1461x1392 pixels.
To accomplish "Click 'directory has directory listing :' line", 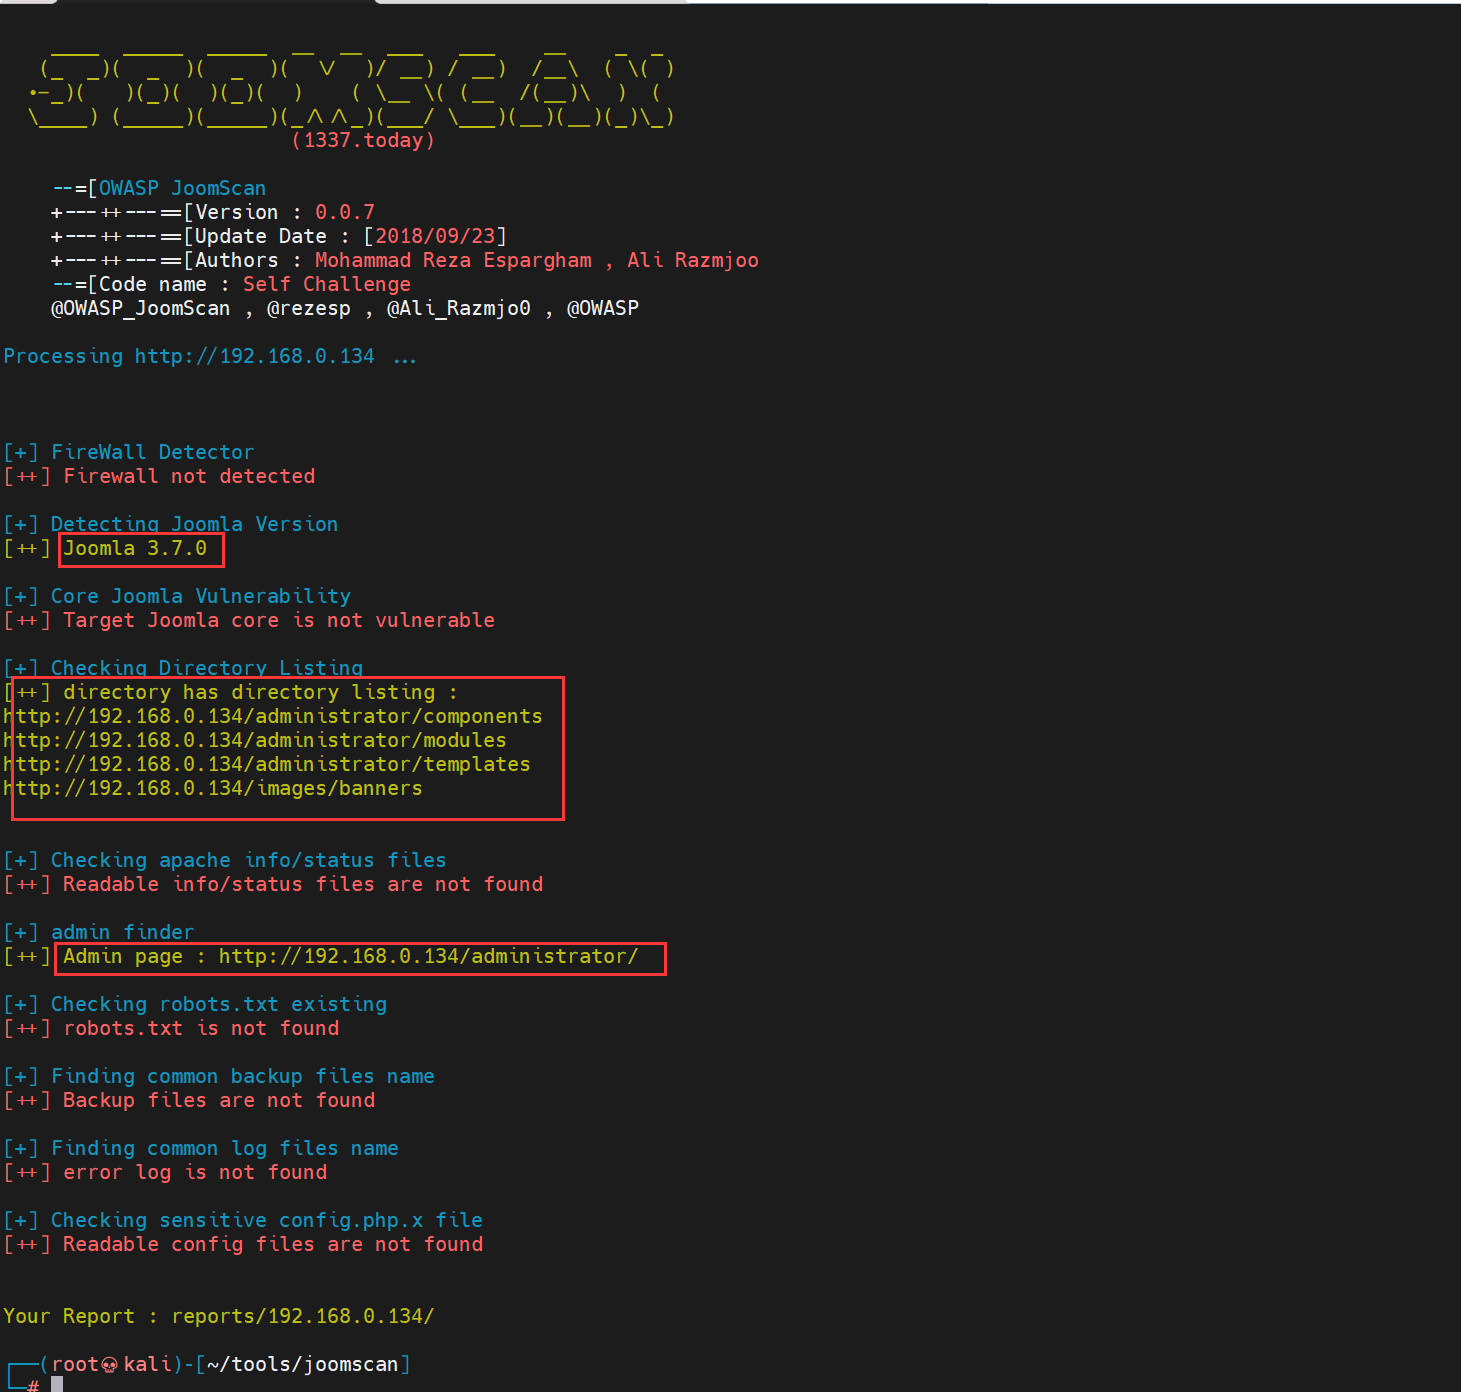I will [x=260, y=692].
